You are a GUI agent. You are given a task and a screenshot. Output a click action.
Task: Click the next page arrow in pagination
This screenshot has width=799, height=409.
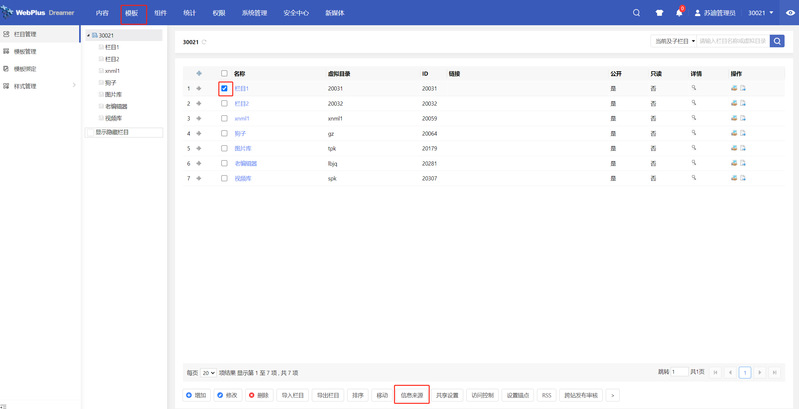click(x=760, y=373)
